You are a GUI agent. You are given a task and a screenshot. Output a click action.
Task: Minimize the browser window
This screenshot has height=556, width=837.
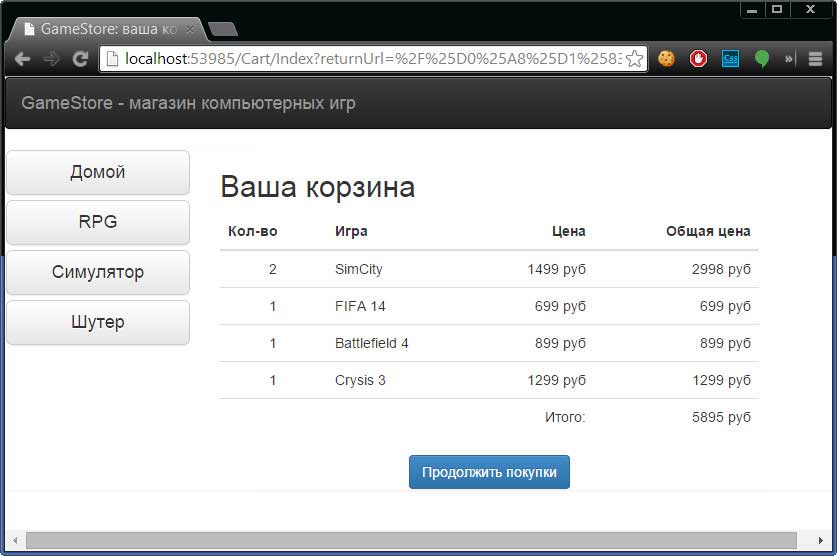pyautogui.click(x=753, y=10)
